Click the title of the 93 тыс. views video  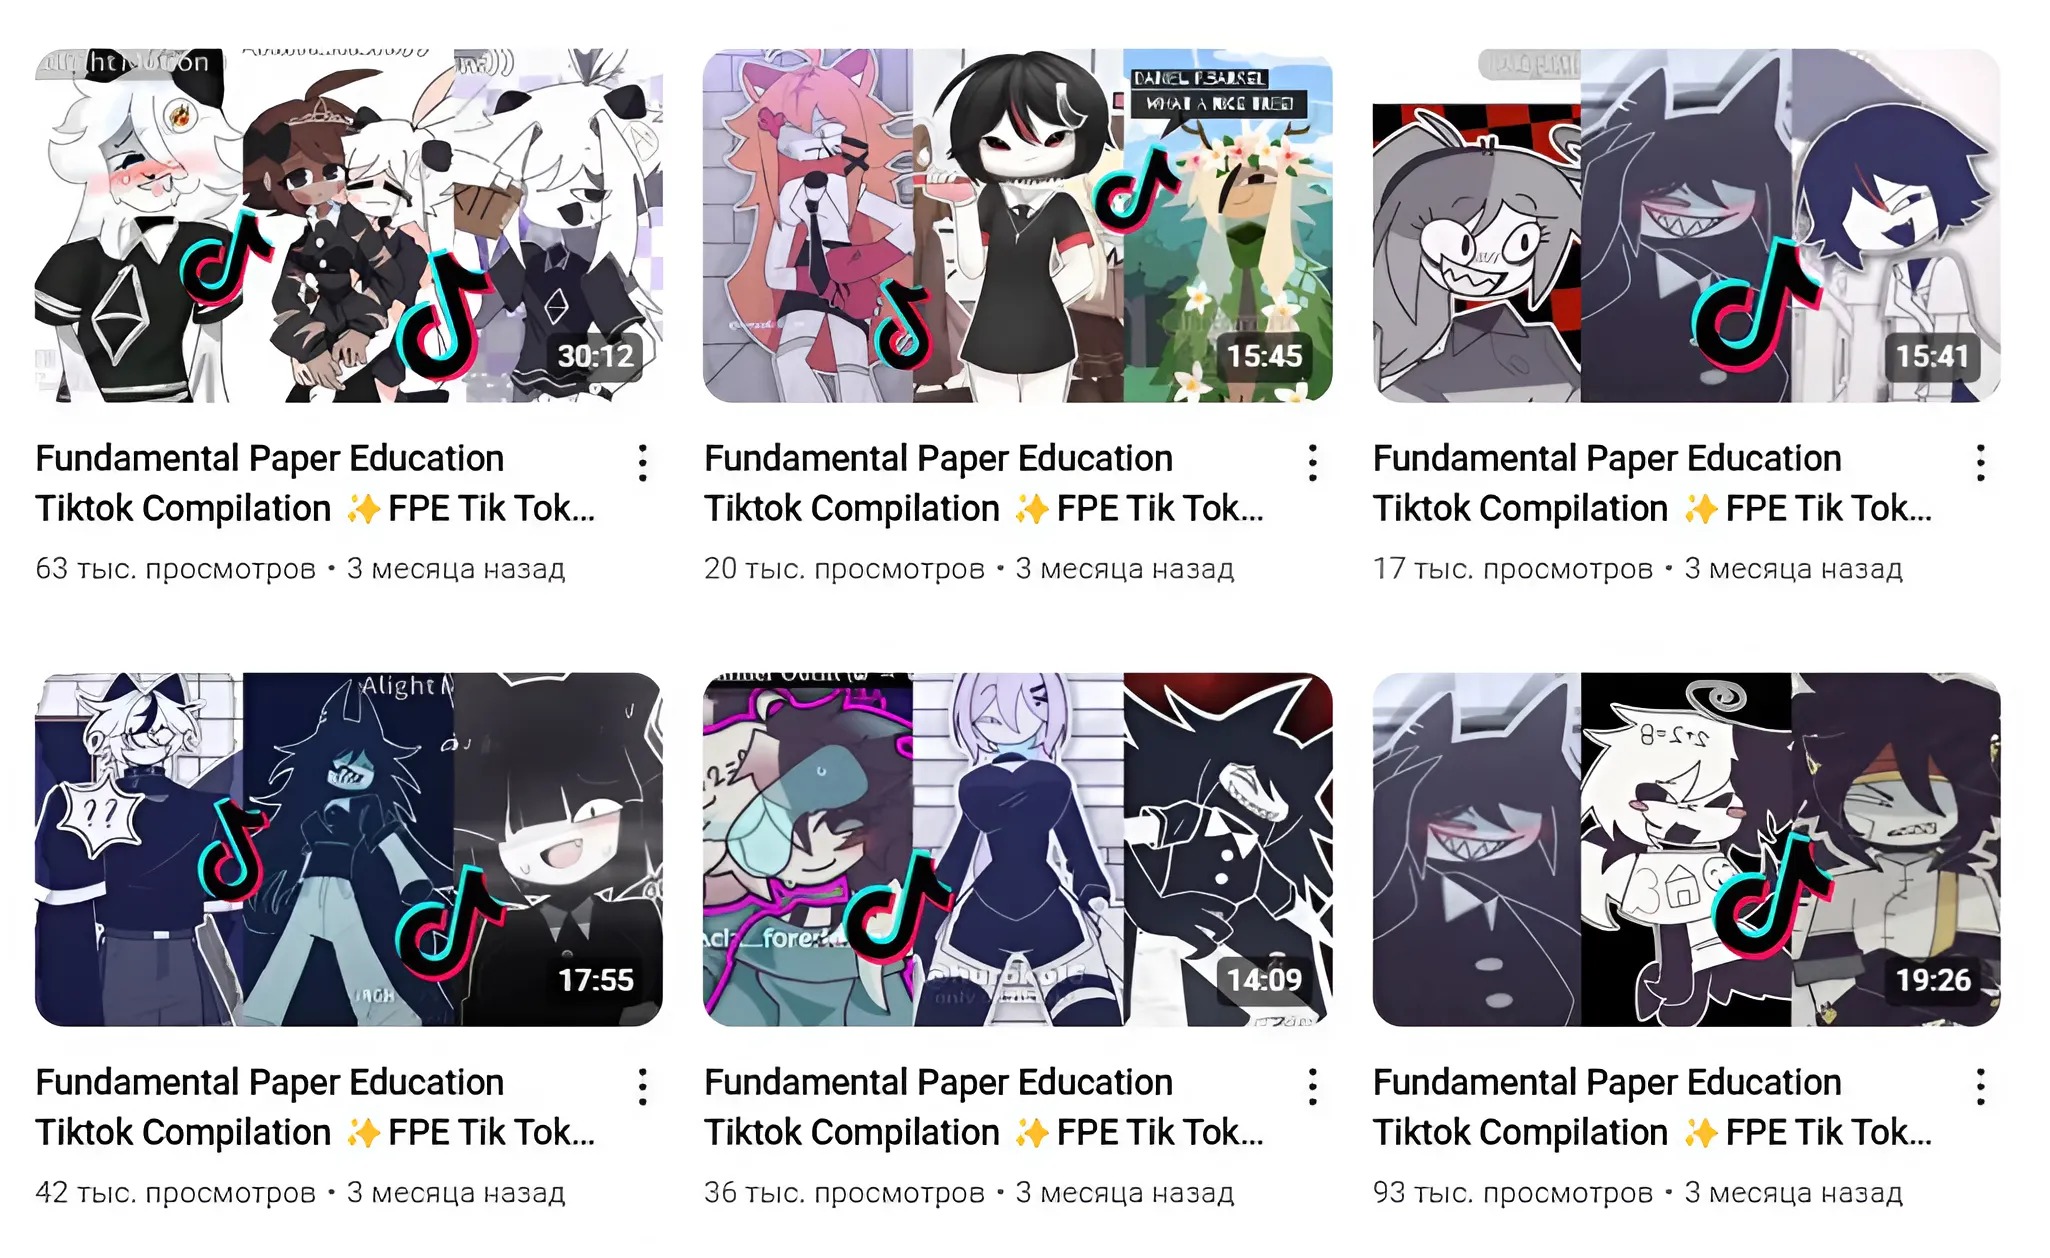[1652, 1107]
